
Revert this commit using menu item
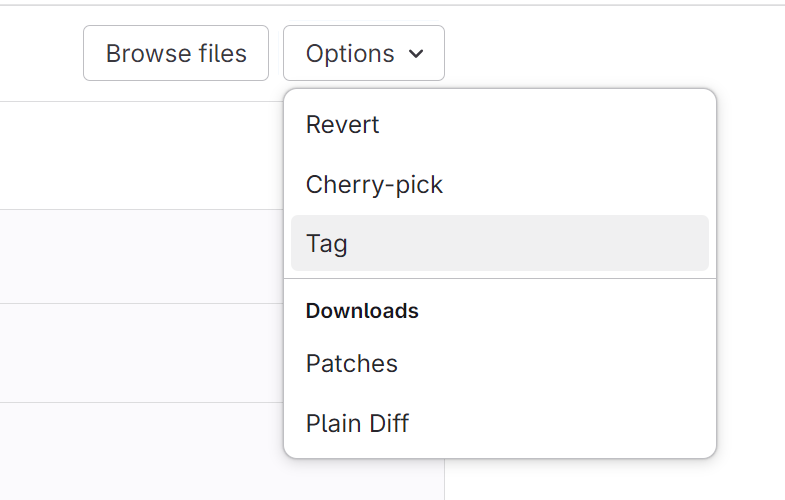point(343,125)
